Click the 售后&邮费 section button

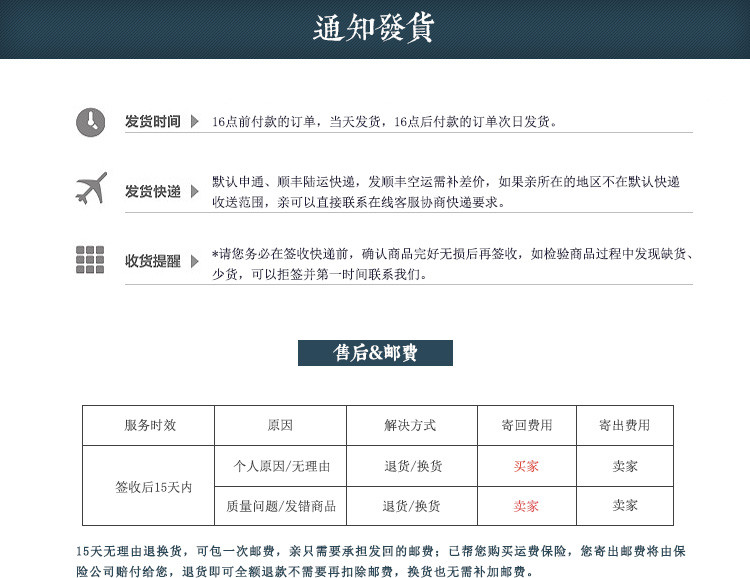[x=375, y=353]
